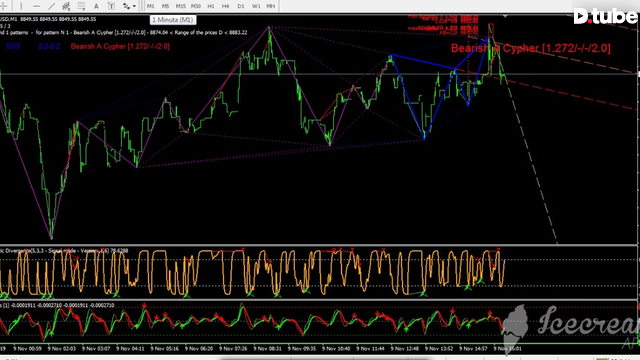Click the '8849.55' price values header
Viewport: 640px width, 360px height.
click(x=58, y=19)
